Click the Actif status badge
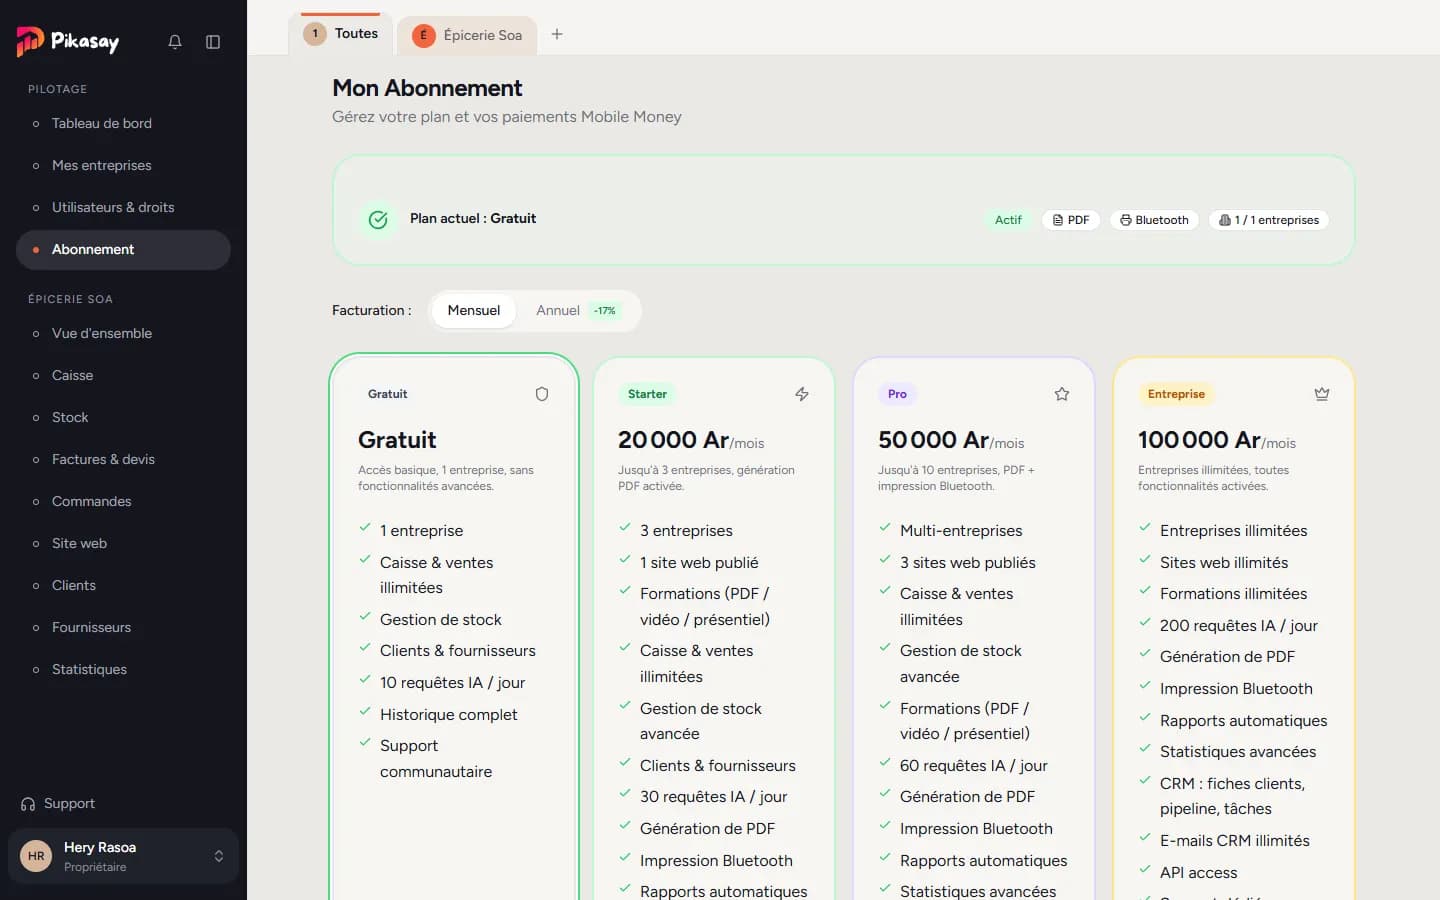 coord(1008,220)
